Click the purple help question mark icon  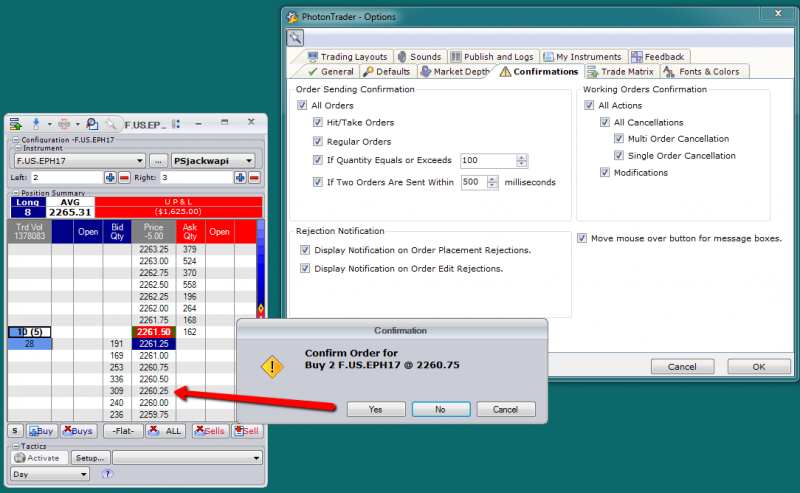(x=107, y=474)
